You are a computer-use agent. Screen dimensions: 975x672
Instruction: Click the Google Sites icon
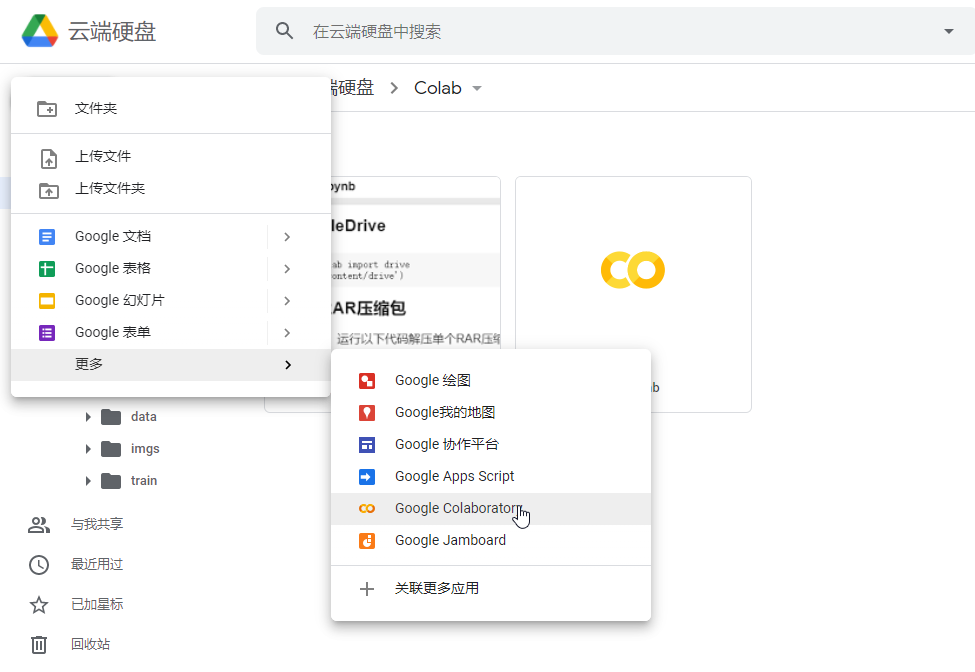(x=367, y=445)
